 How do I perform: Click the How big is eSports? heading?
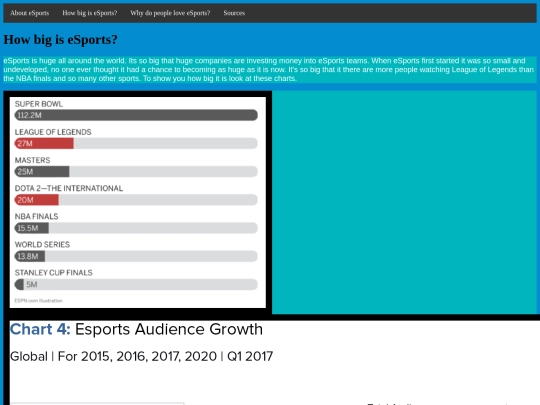coord(61,40)
